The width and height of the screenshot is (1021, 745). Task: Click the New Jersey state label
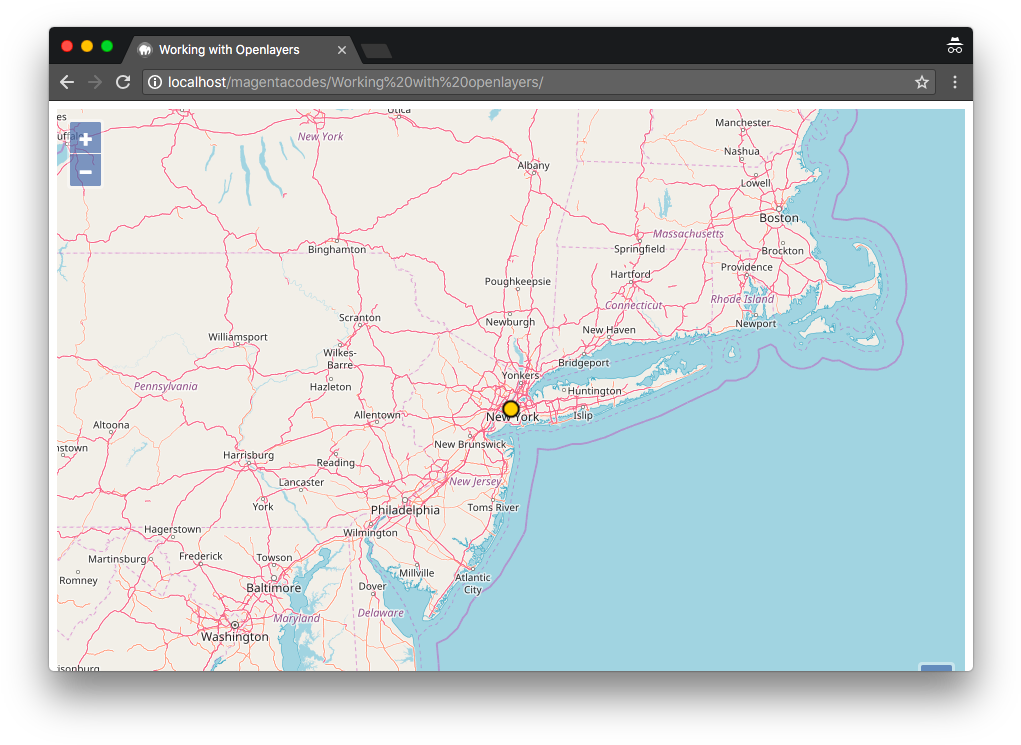475,481
